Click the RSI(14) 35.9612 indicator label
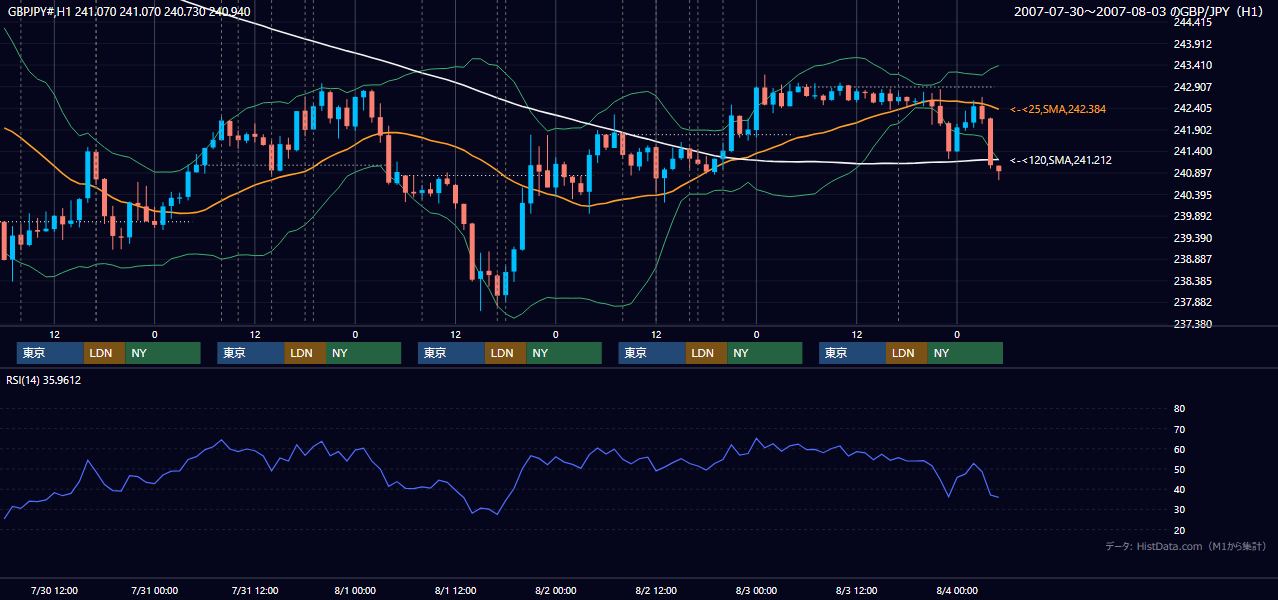 click(x=44, y=380)
